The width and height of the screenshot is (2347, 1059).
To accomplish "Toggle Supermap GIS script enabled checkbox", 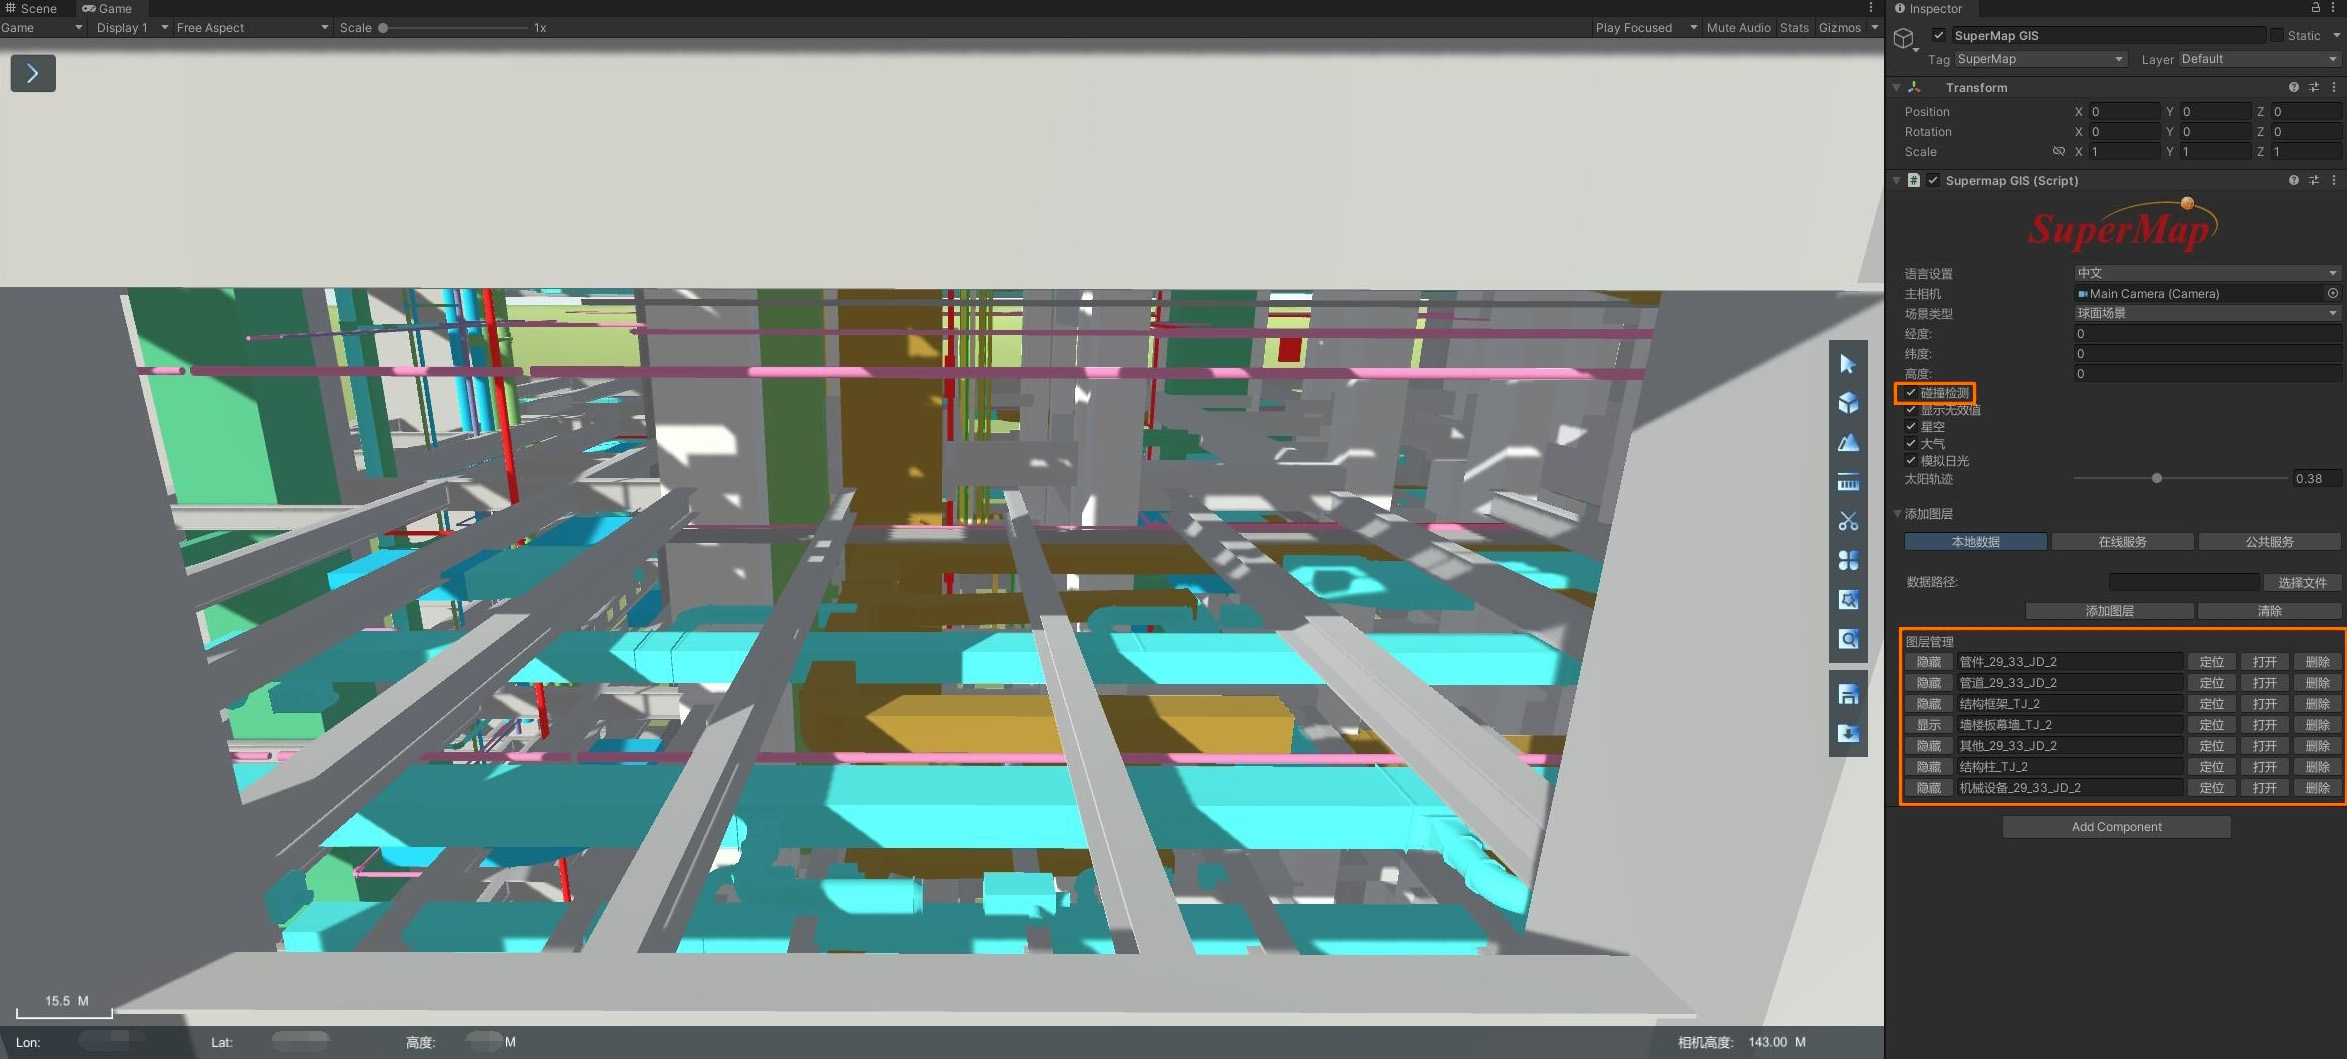I will coord(1933,181).
